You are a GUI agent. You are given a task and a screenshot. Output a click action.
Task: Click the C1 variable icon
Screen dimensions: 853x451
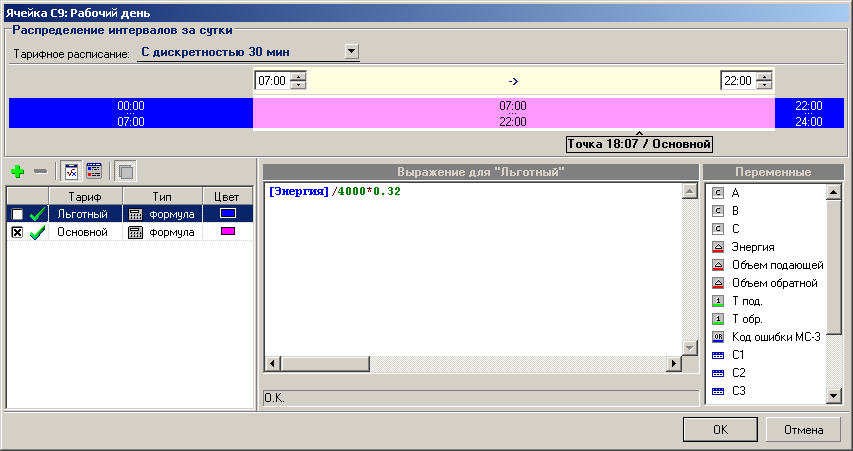(718, 355)
